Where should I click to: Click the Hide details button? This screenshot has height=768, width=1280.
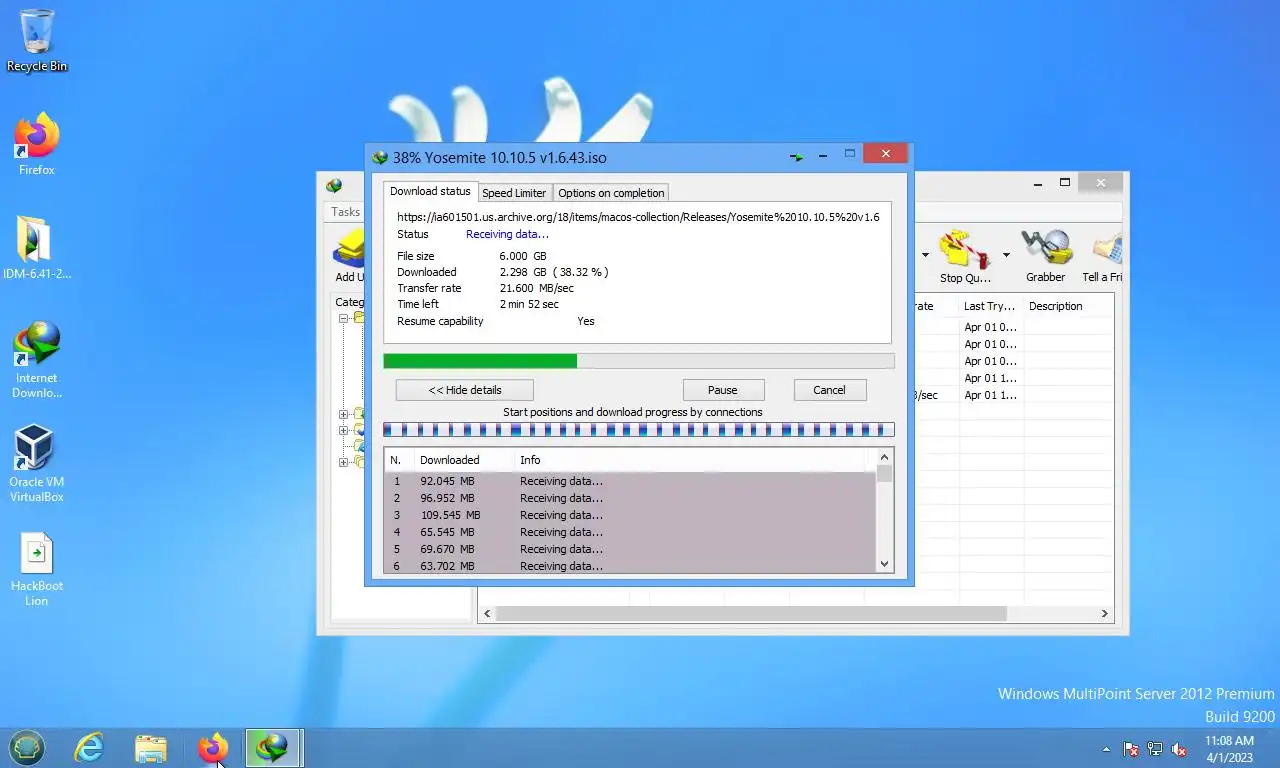(465, 390)
